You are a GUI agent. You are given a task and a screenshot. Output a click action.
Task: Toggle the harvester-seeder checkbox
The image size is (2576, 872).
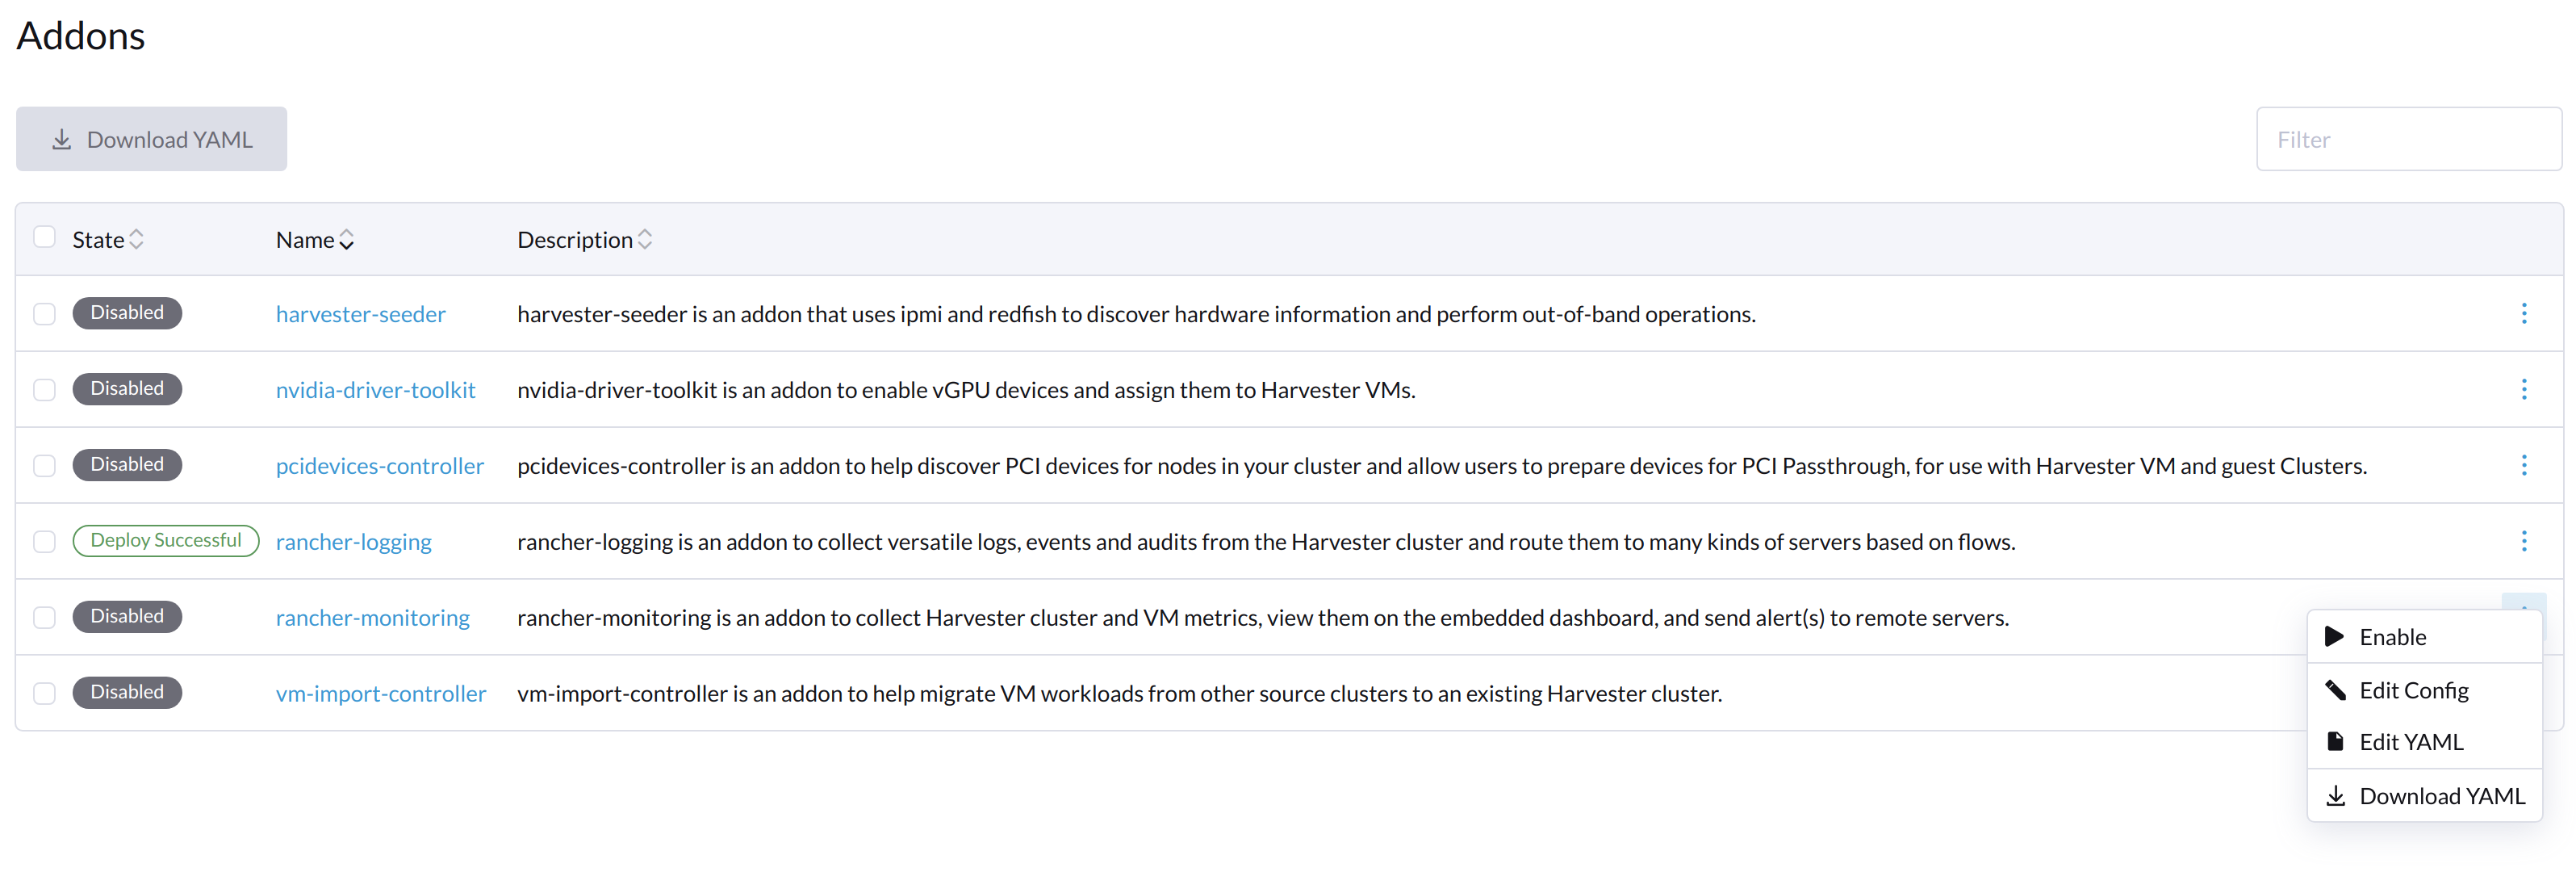pos(44,312)
